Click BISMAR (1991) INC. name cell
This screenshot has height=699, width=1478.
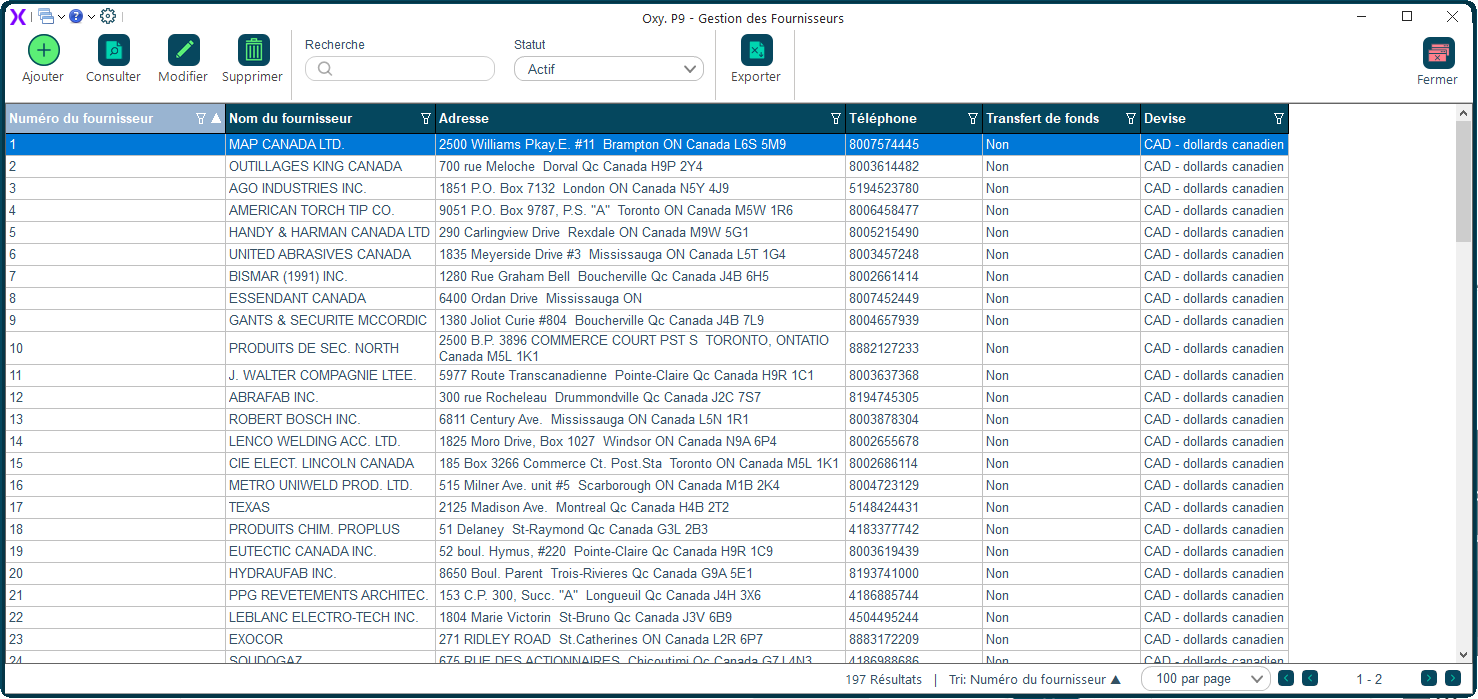[330, 277]
